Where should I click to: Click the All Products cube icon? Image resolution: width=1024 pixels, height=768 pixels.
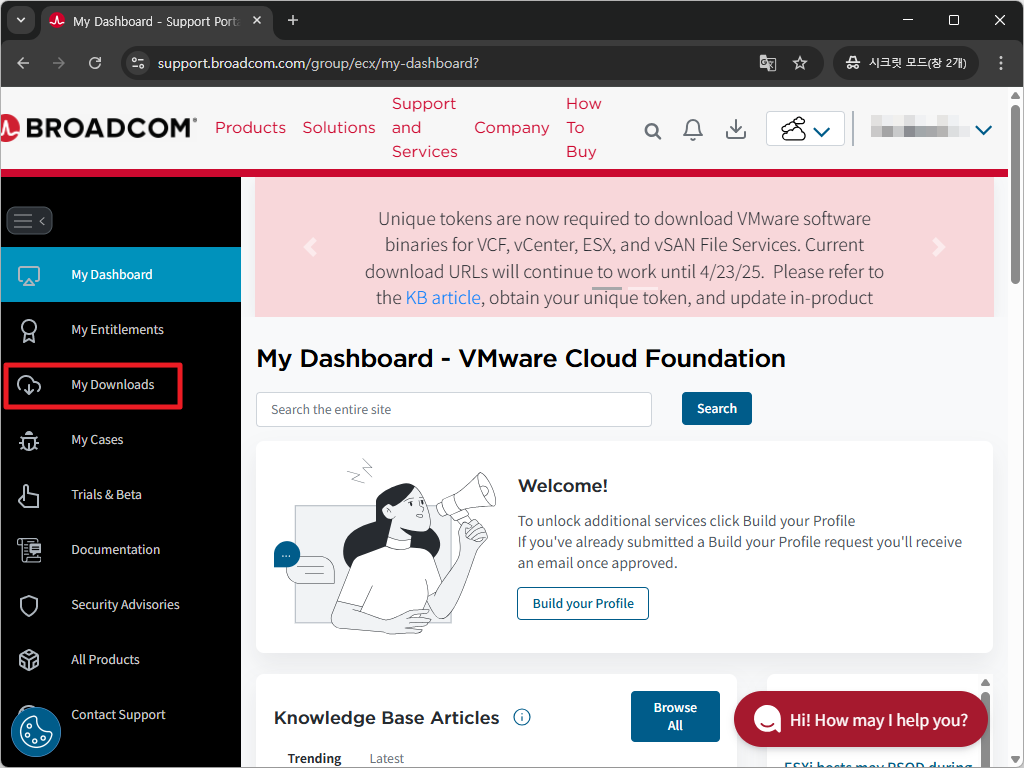[29, 661]
